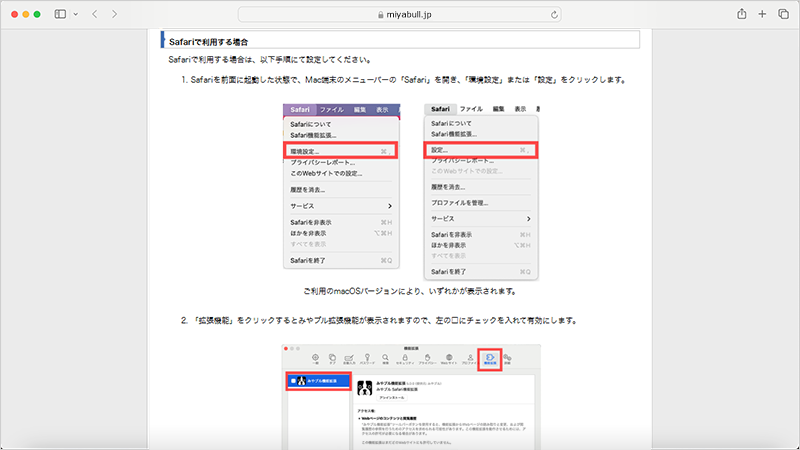Show the tab overview icon
Image resolution: width=800 pixels, height=450 pixels.
[782, 15]
